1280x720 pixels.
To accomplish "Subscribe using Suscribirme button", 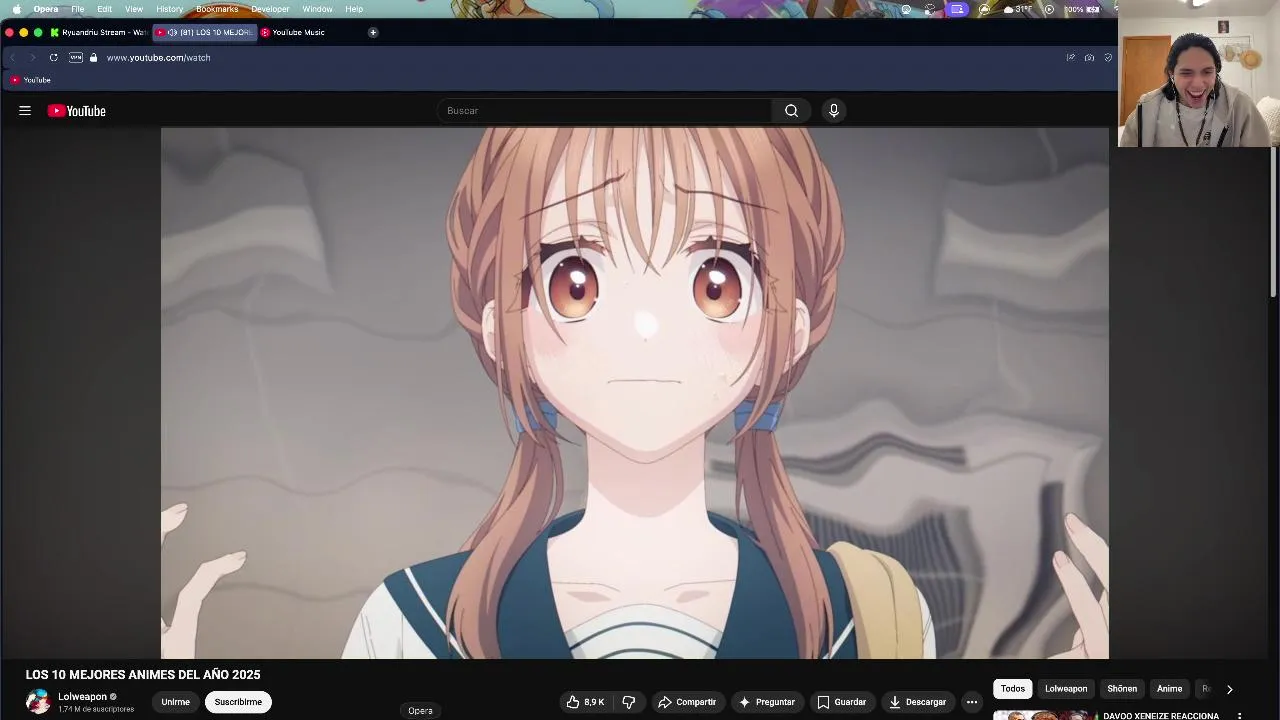I will [238, 702].
